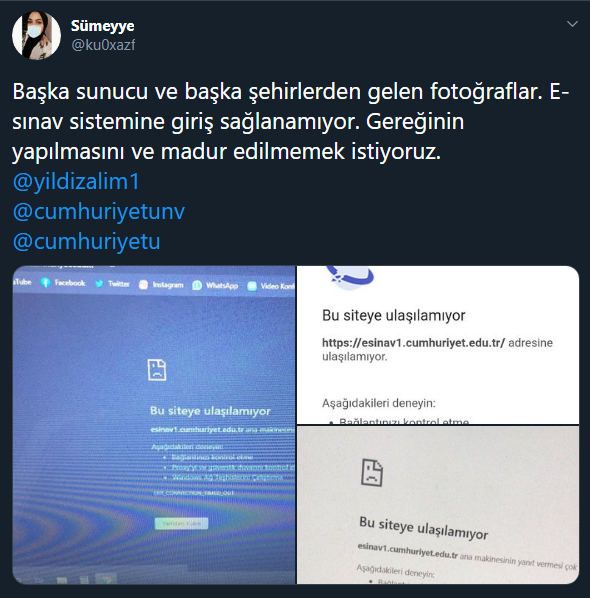Open the @ku0xazf handle link

point(103,45)
